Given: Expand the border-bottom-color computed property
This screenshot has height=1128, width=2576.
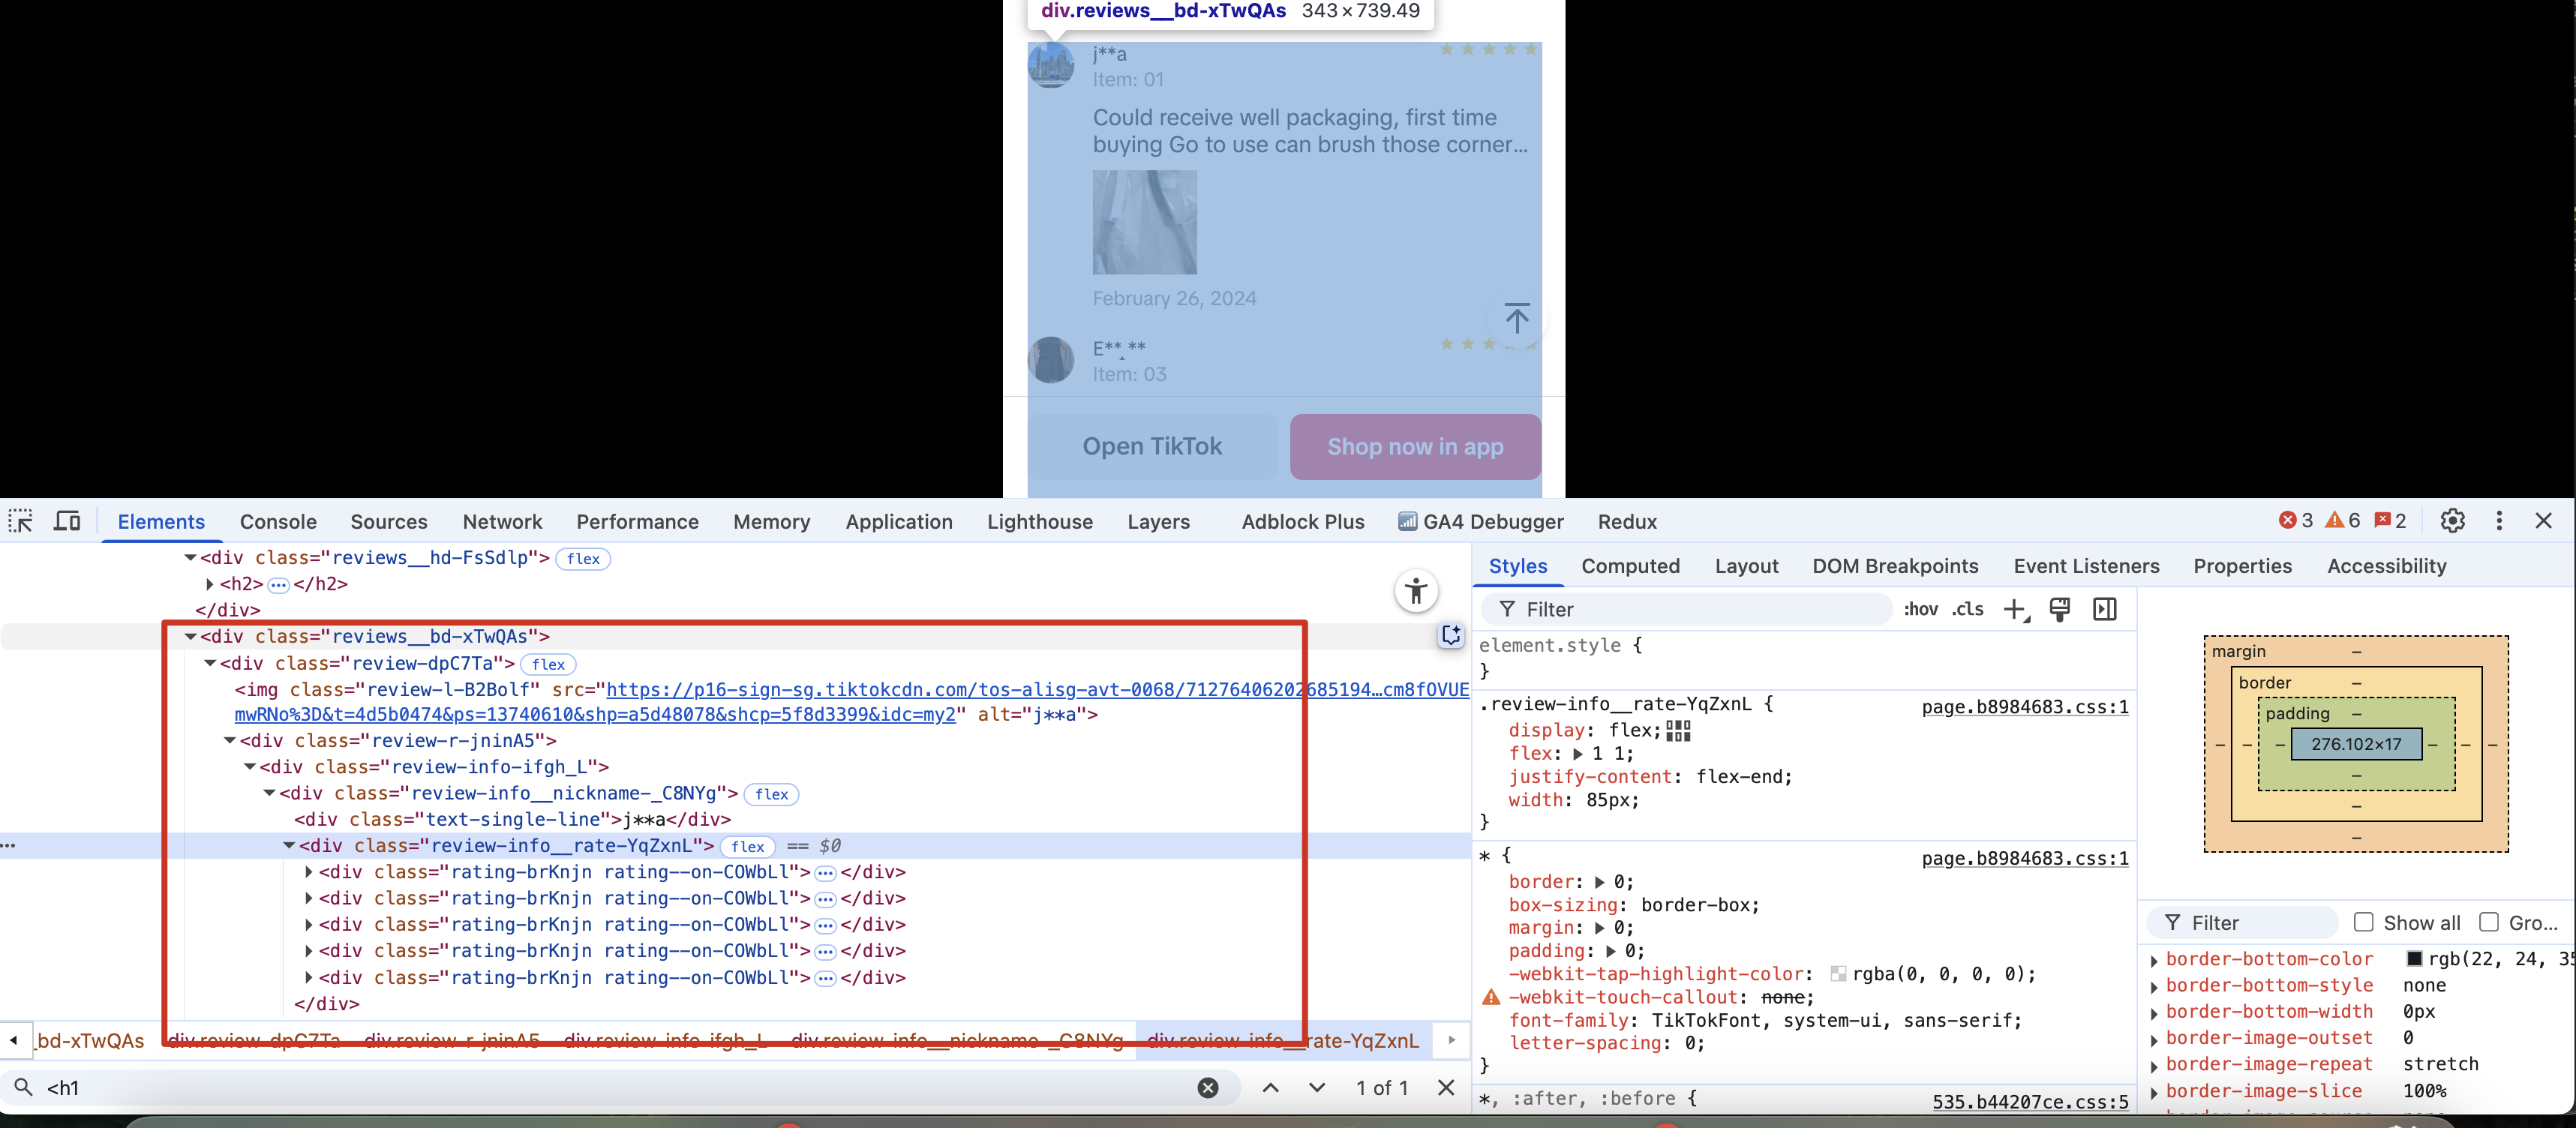Looking at the screenshot, I should click(x=2154, y=960).
